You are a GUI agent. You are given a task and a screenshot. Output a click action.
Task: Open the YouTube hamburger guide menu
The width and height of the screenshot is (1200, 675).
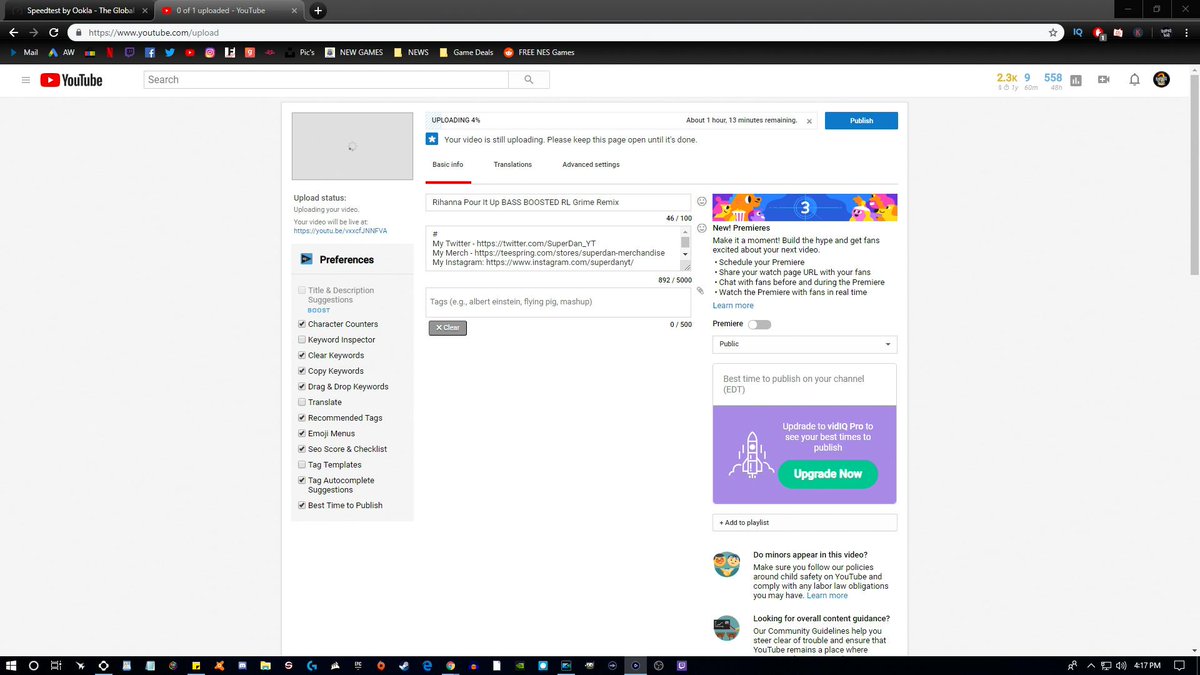coord(26,80)
